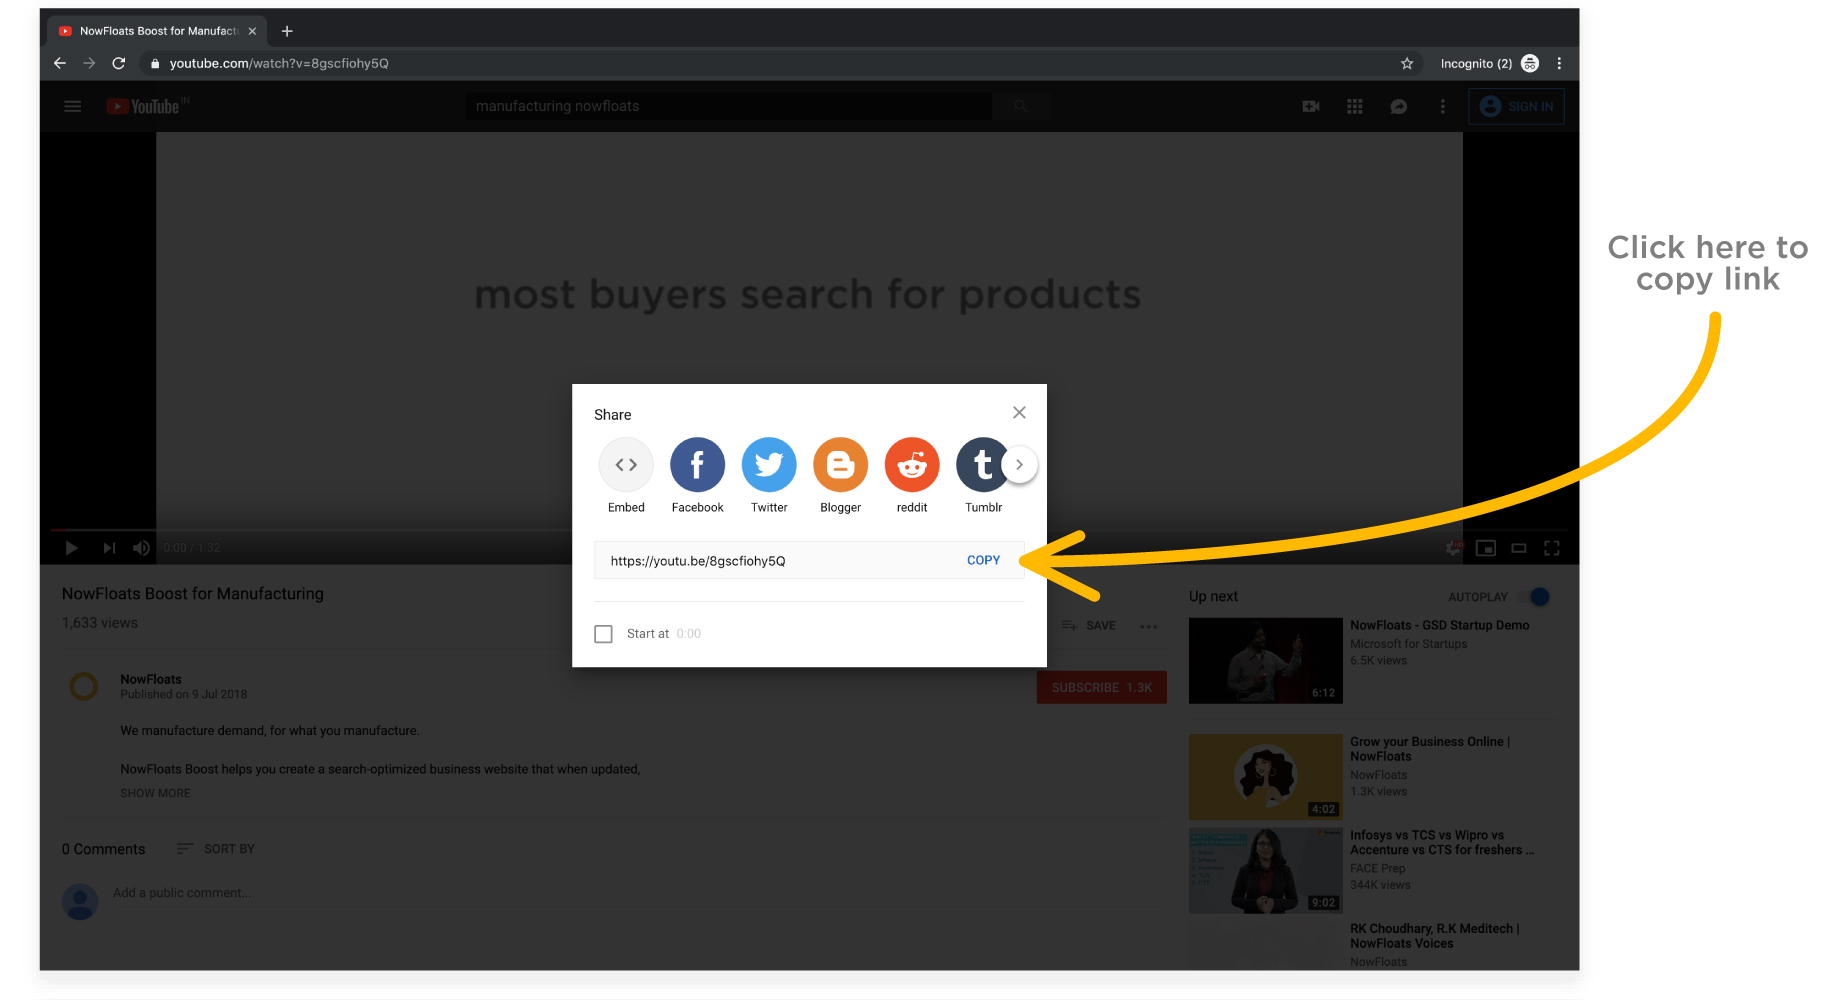Image resolution: width=1835 pixels, height=1000 pixels.
Task: Share video on Blogger
Action: (840, 464)
